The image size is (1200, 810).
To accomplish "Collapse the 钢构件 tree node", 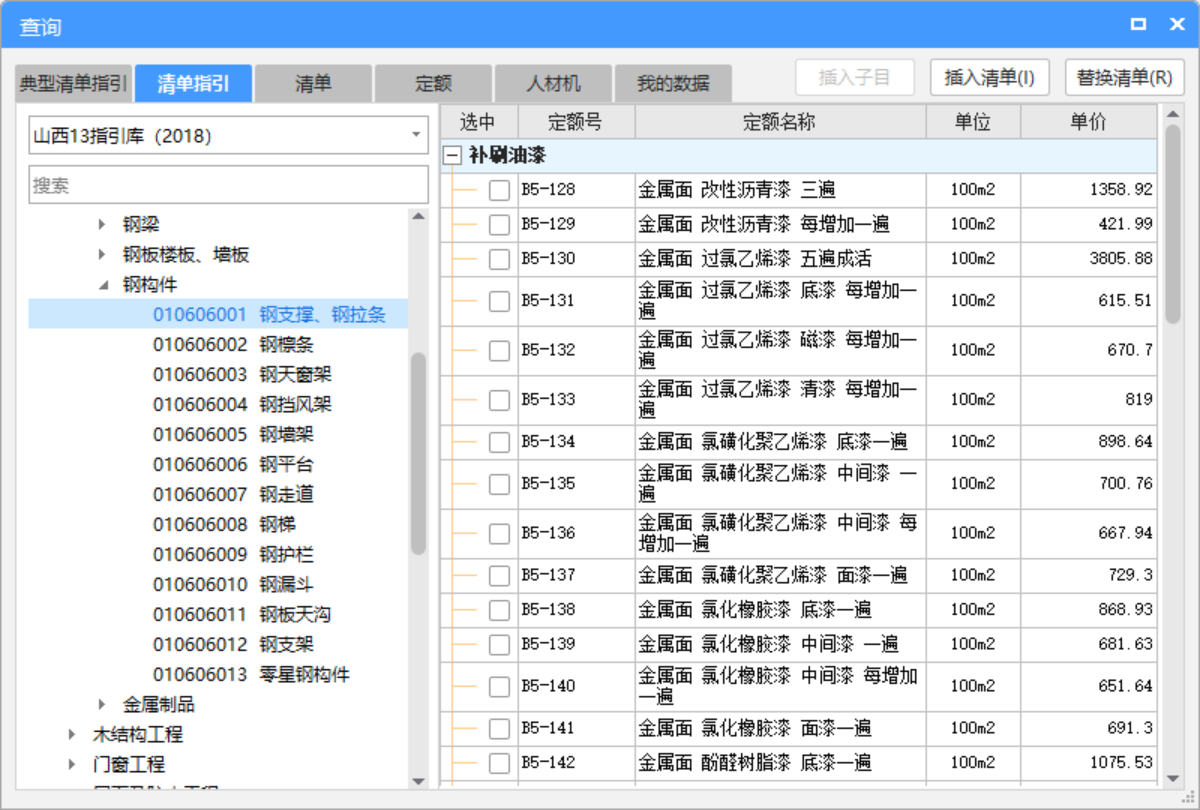I will pyautogui.click(x=102, y=285).
